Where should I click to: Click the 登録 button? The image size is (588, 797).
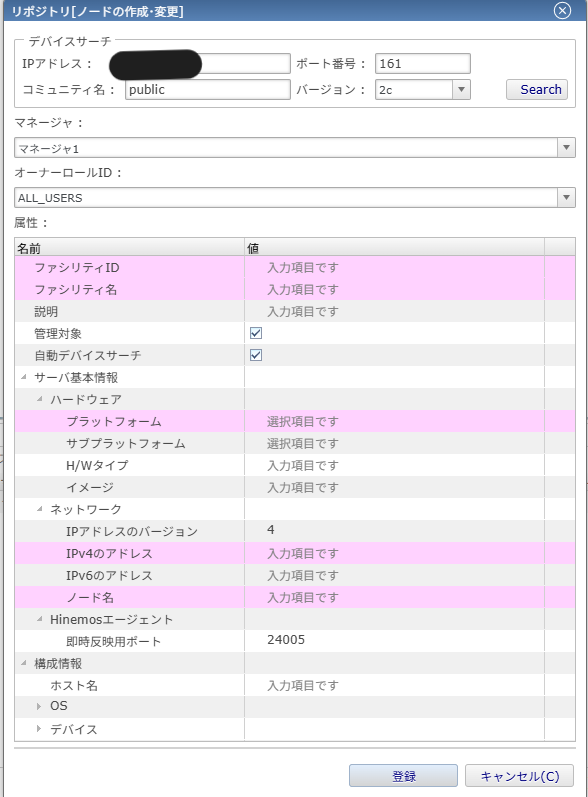(403, 776)
